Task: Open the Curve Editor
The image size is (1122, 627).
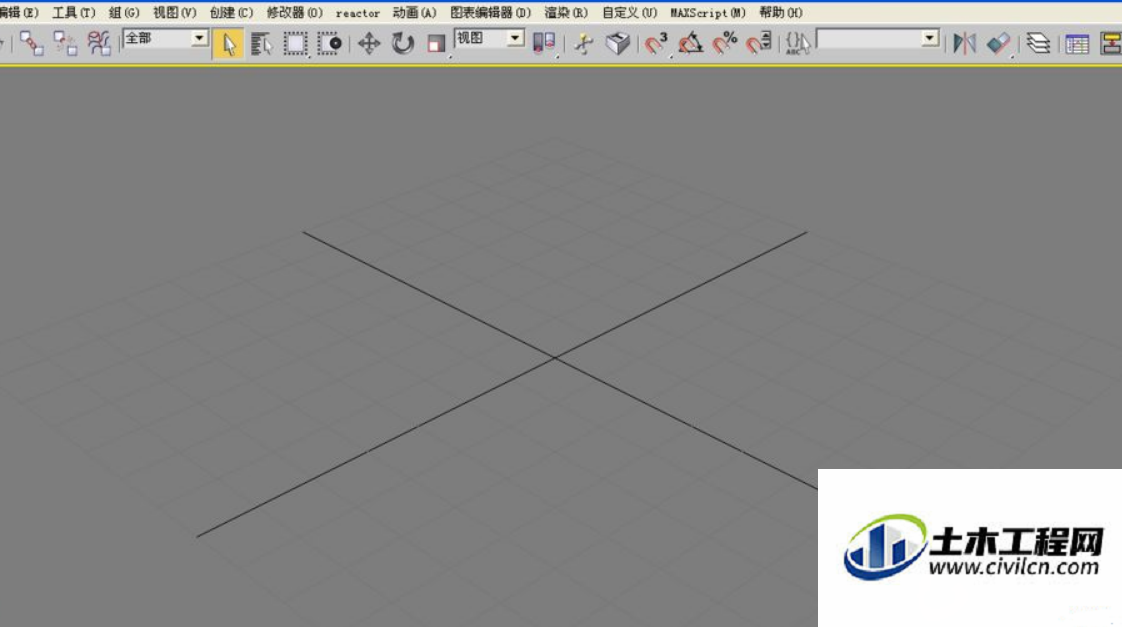Action: [1077, 44]
